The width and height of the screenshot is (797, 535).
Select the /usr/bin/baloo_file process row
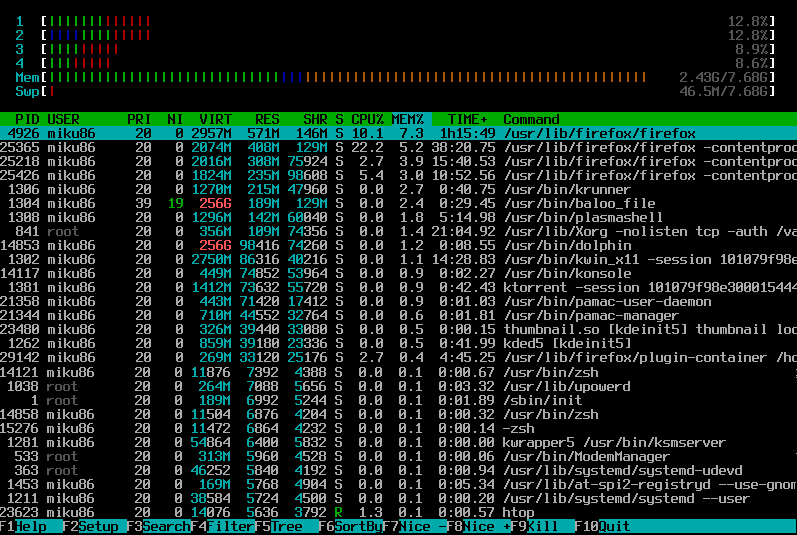pos(398,204)
